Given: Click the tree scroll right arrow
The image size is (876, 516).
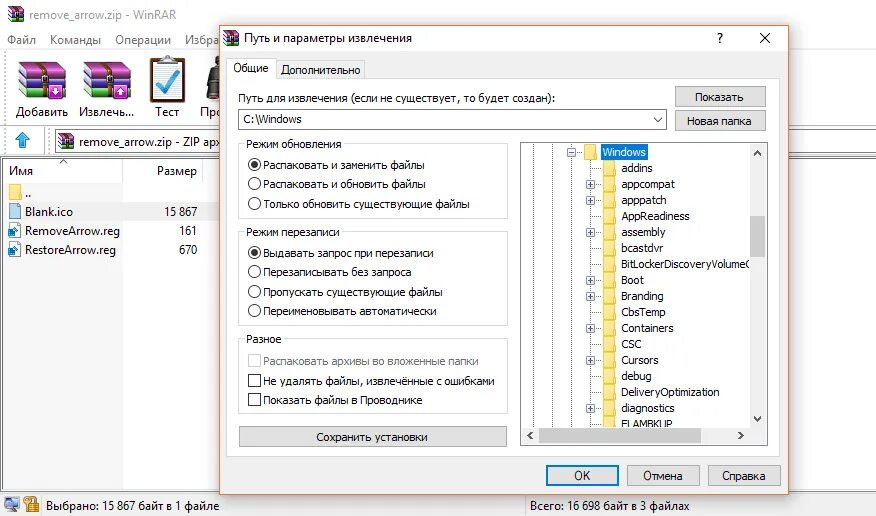Looking at the screenshot, I should click(741, 436).
